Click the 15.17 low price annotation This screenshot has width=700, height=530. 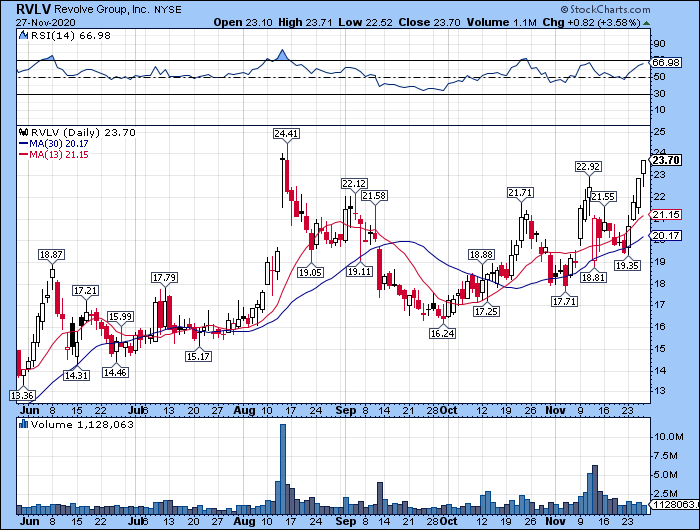(198, 356)
